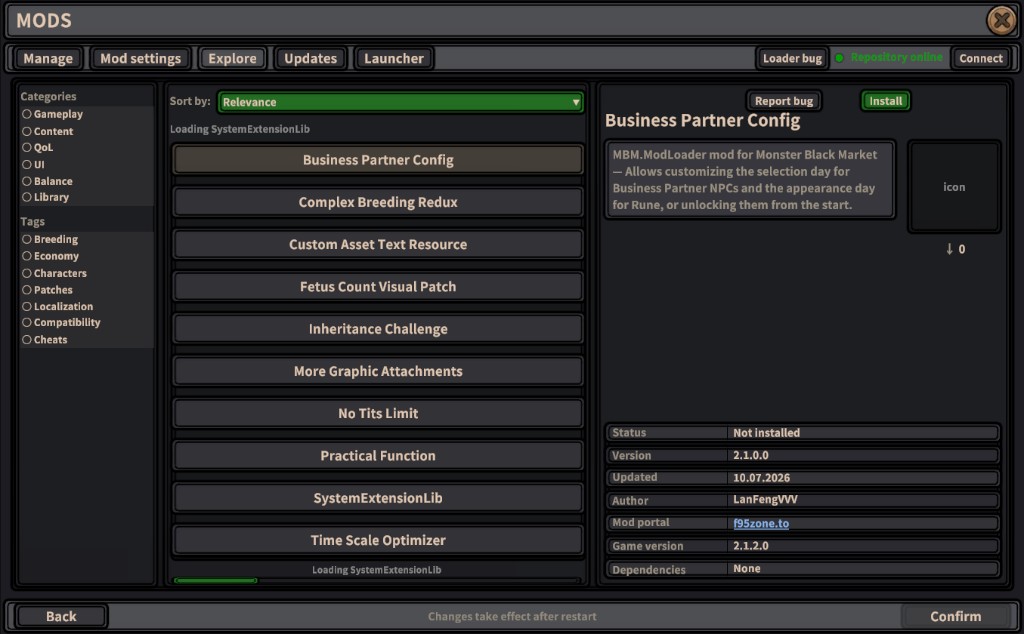
Task: Click the loading progress bar
Action: point(377,580)
